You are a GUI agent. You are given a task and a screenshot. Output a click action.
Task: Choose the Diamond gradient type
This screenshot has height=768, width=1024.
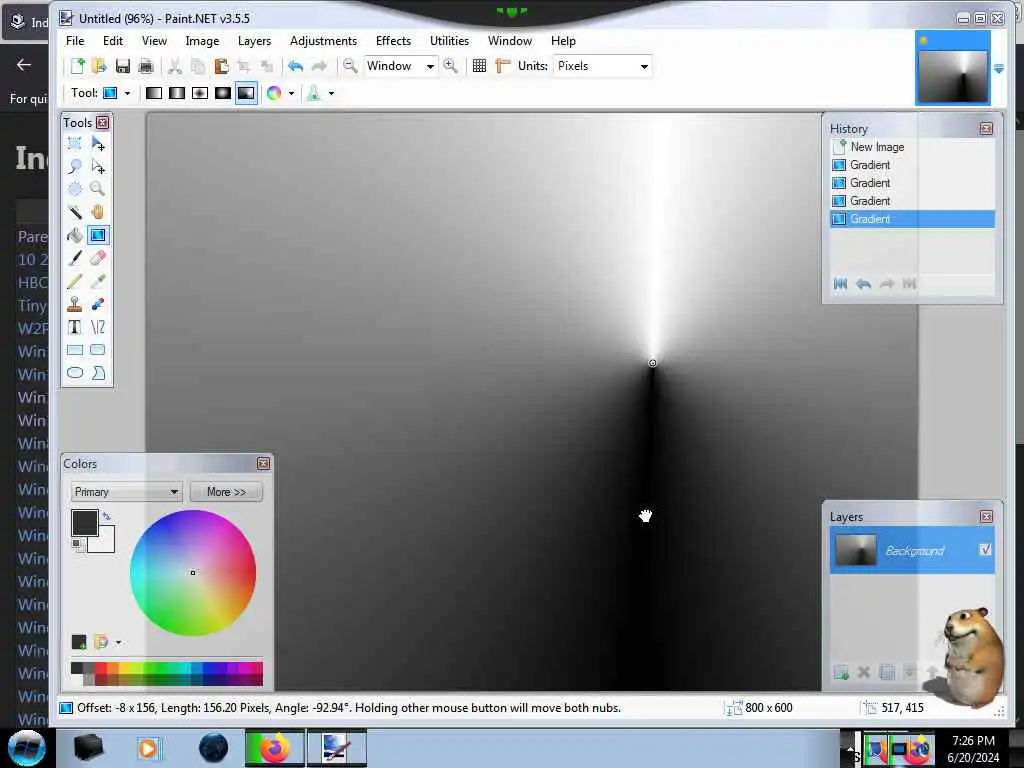click(x=200, y=93)
